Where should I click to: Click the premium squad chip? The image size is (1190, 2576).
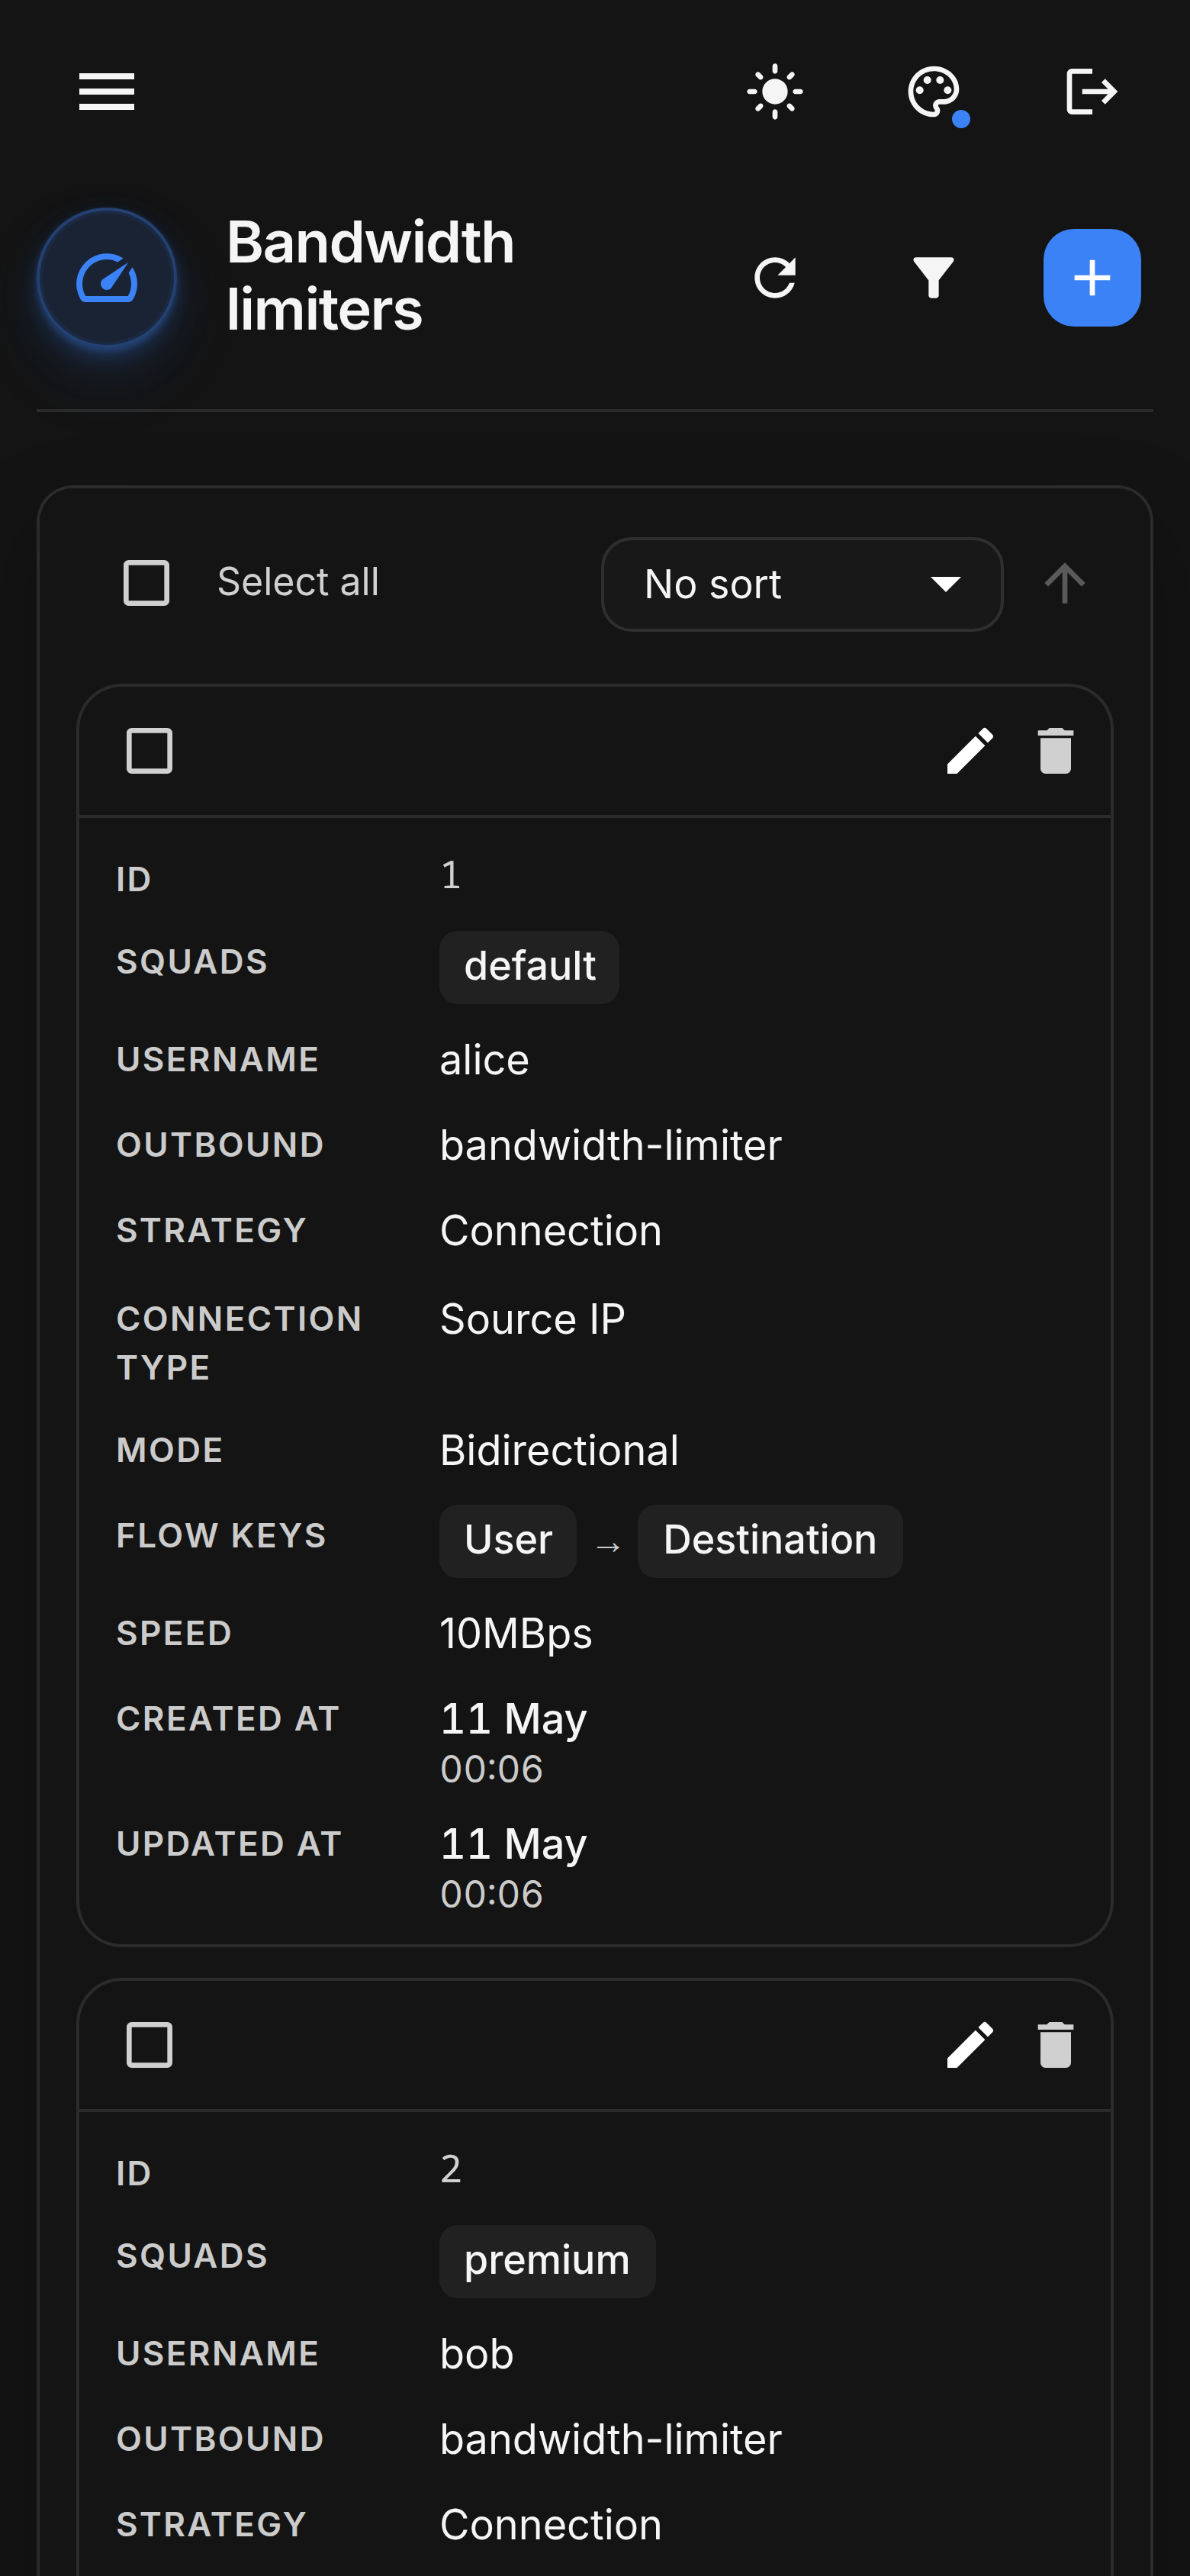coord(547,2261)
